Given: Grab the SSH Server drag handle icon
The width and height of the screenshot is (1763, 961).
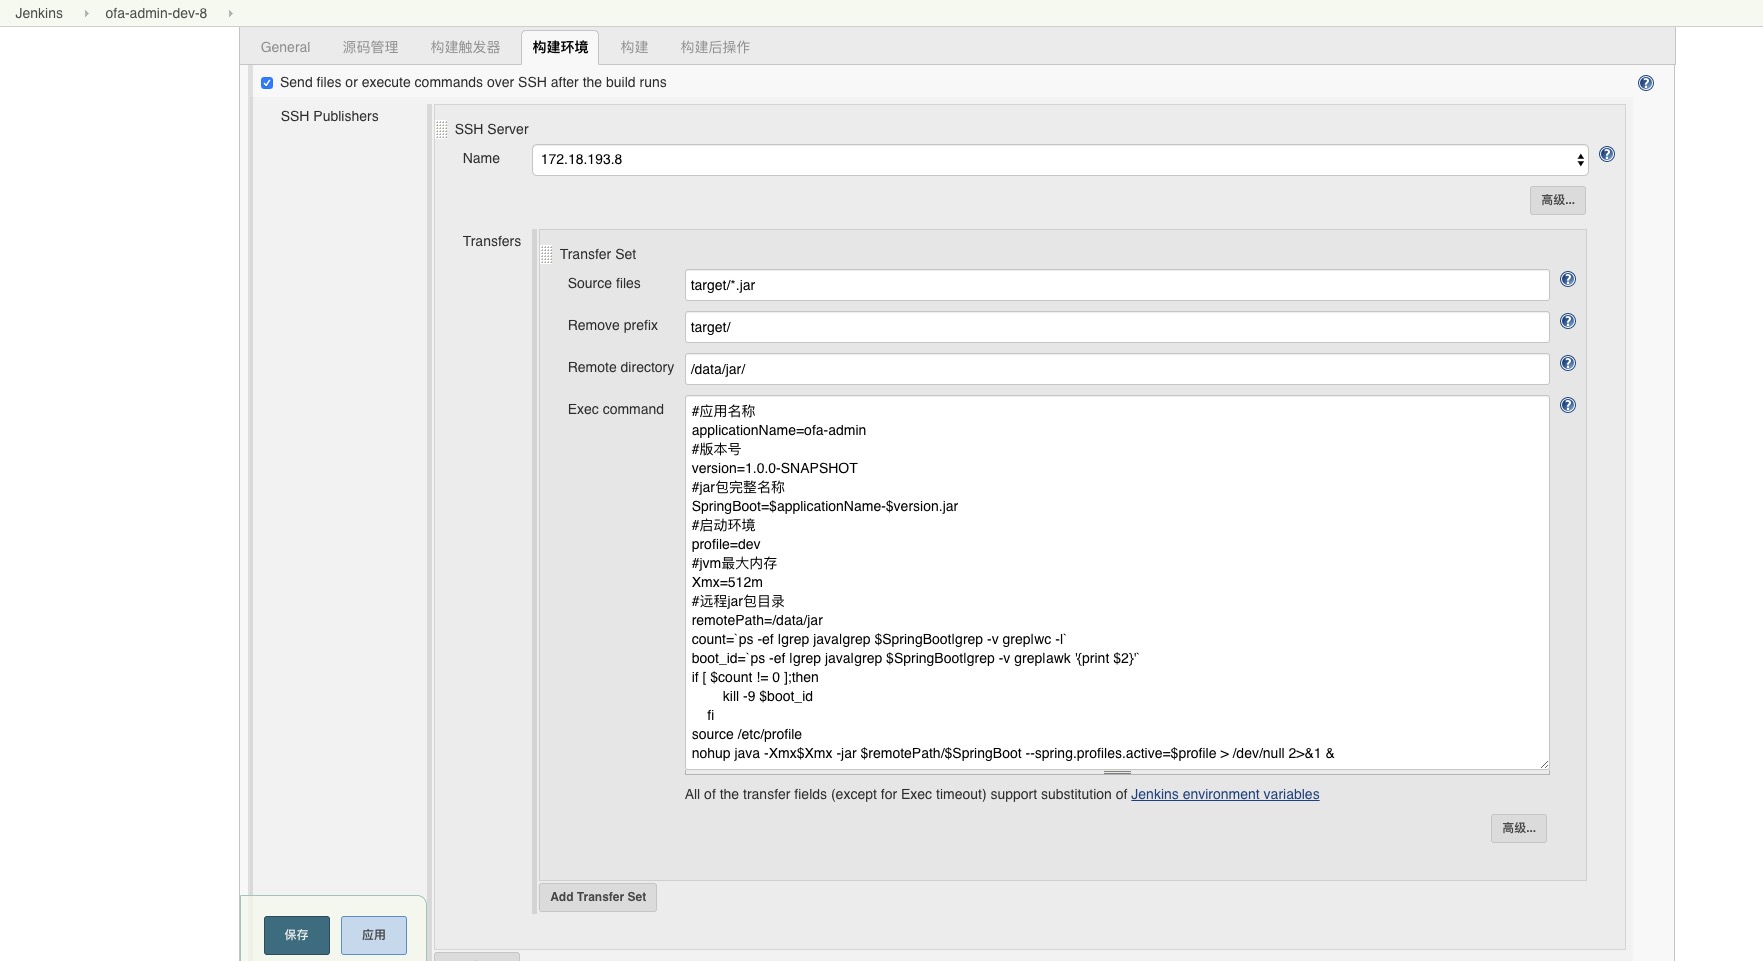Looking at the screenshot, I should (x=441, y=129).
